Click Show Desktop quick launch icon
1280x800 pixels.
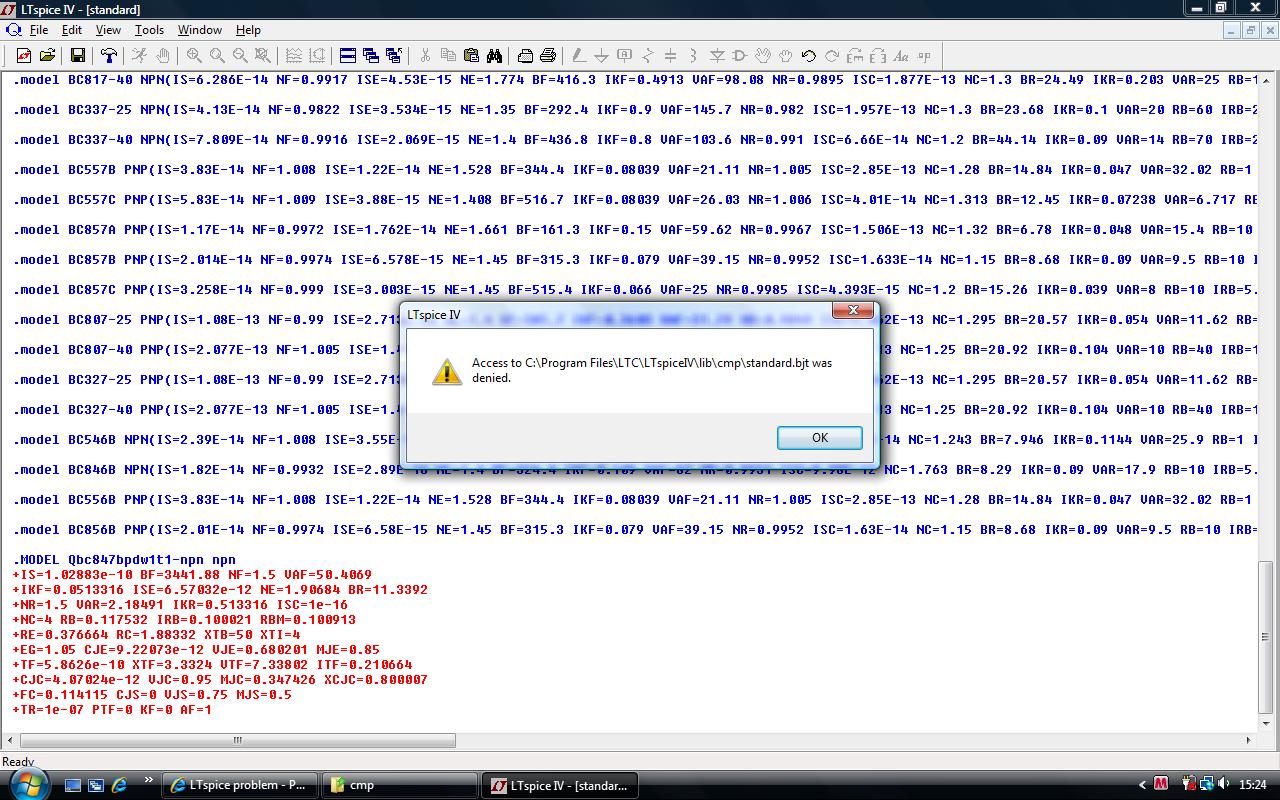point(73,785)
